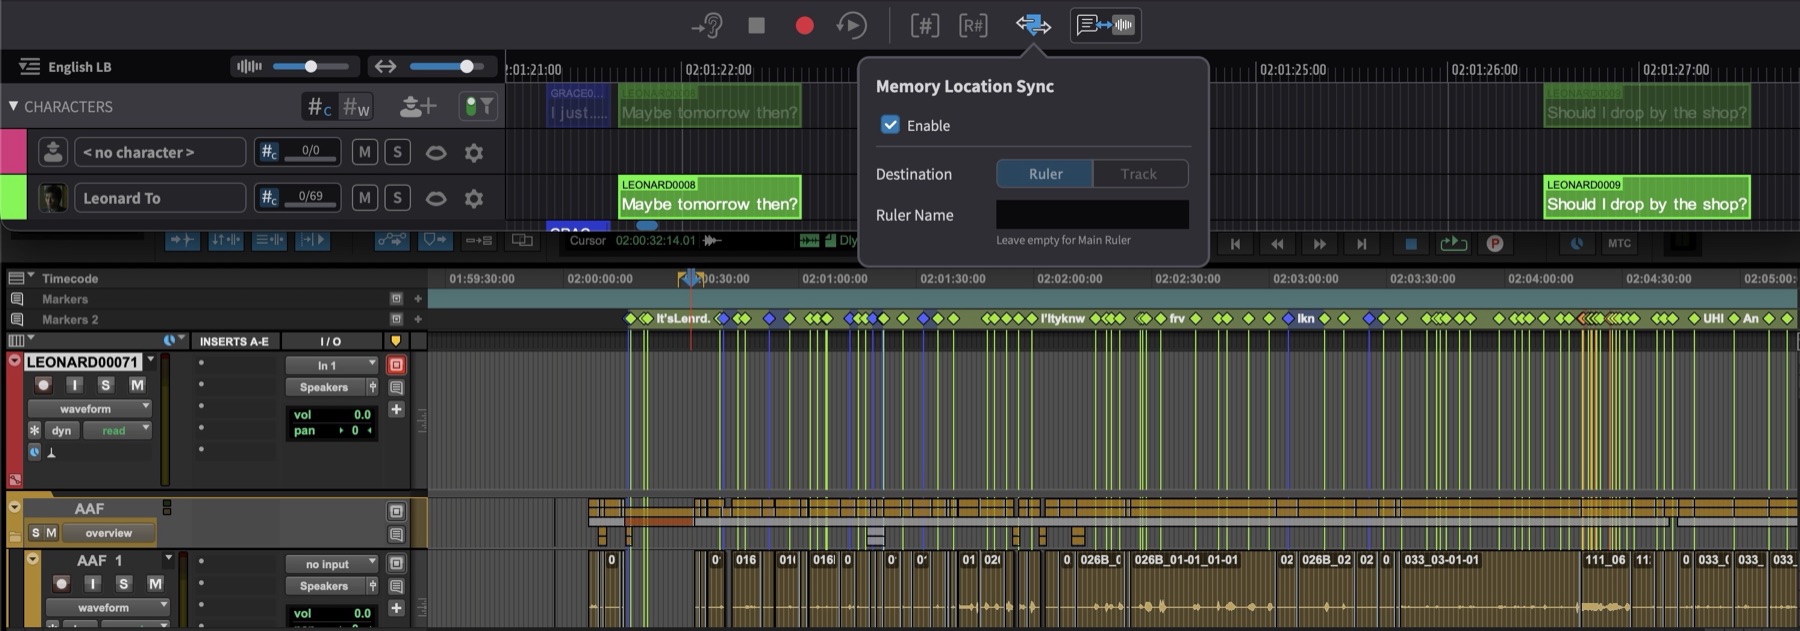Click the I / O column header

331,341
